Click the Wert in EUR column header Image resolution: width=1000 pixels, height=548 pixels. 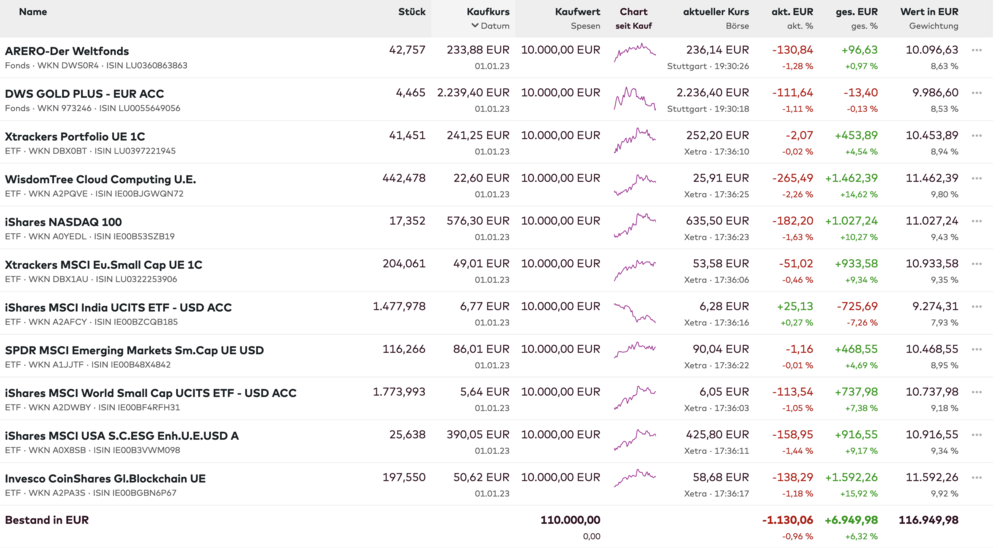point(929,12)
